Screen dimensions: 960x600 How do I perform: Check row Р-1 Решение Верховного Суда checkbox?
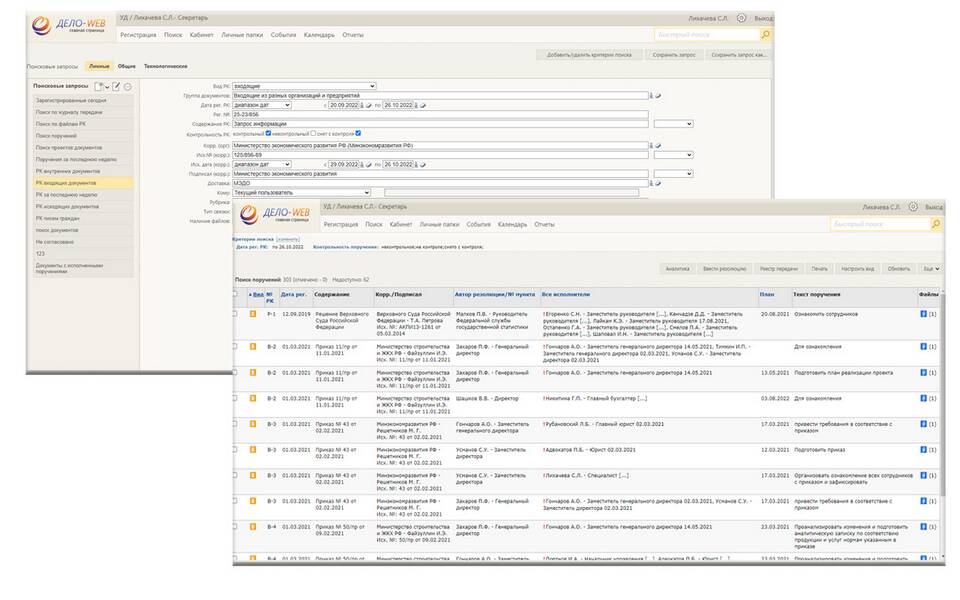click(x=235, y=314)
